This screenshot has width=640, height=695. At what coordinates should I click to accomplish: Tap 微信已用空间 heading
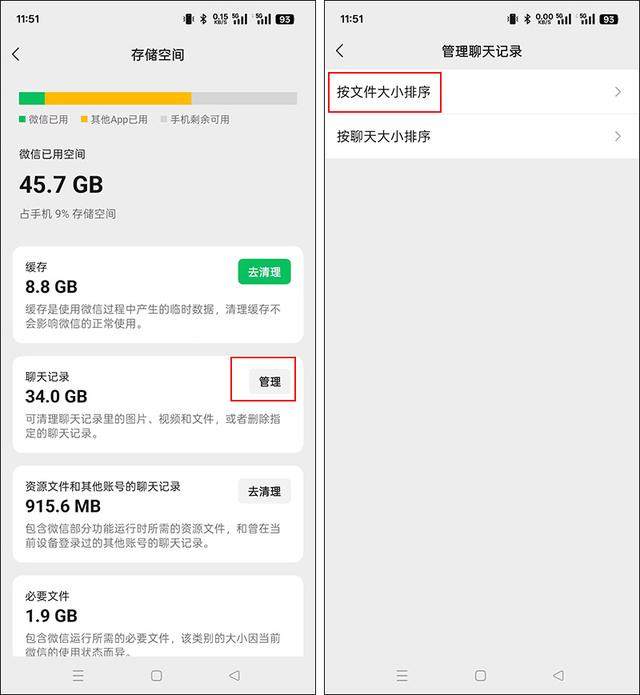(52, 154)
